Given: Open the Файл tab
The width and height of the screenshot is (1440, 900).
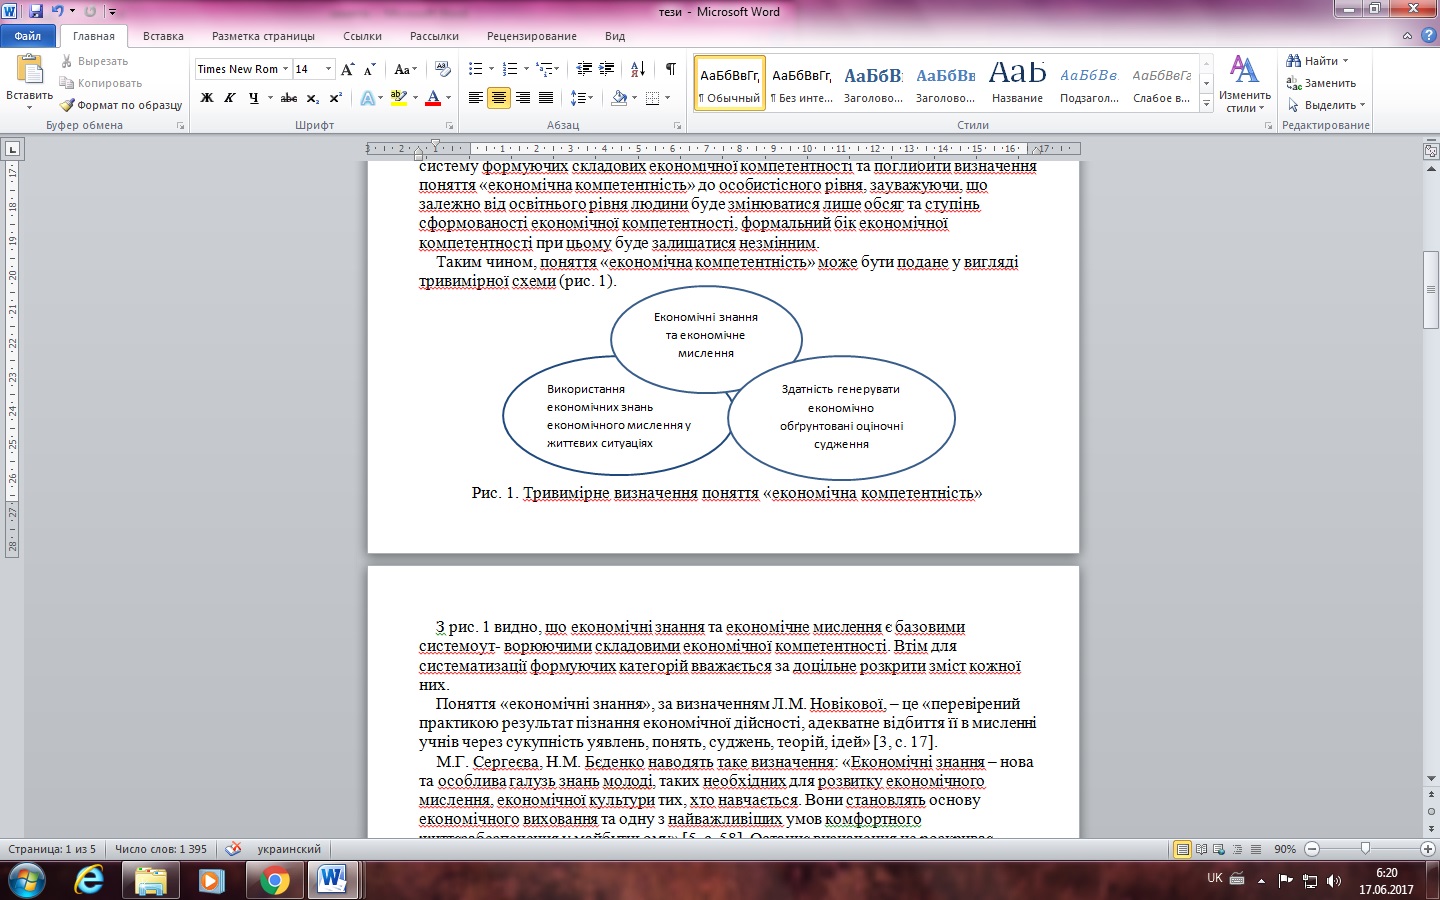Looking at the screenshot, I should 28,36.
